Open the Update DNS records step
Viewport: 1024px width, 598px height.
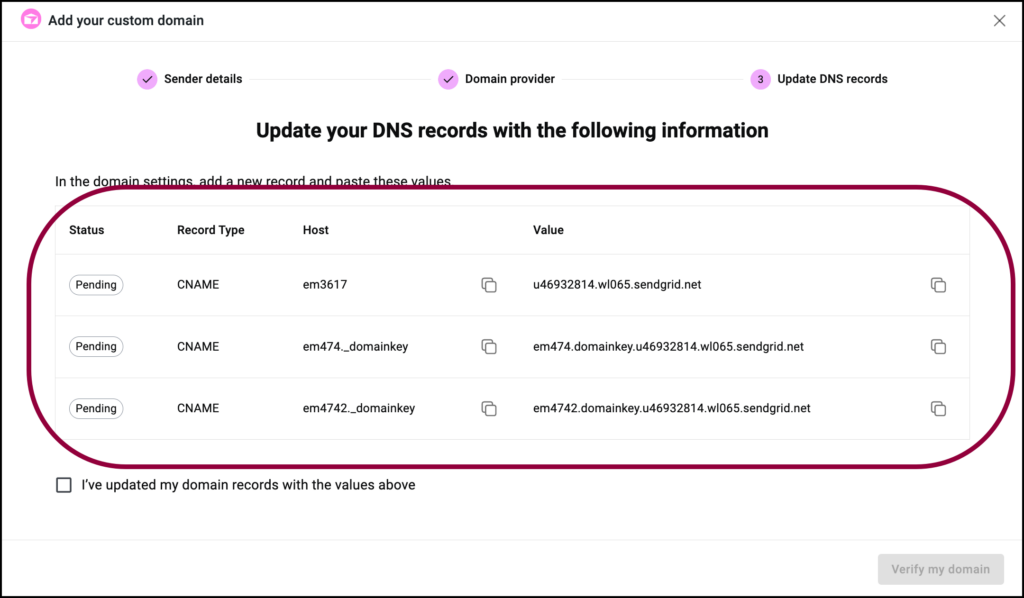831,79
